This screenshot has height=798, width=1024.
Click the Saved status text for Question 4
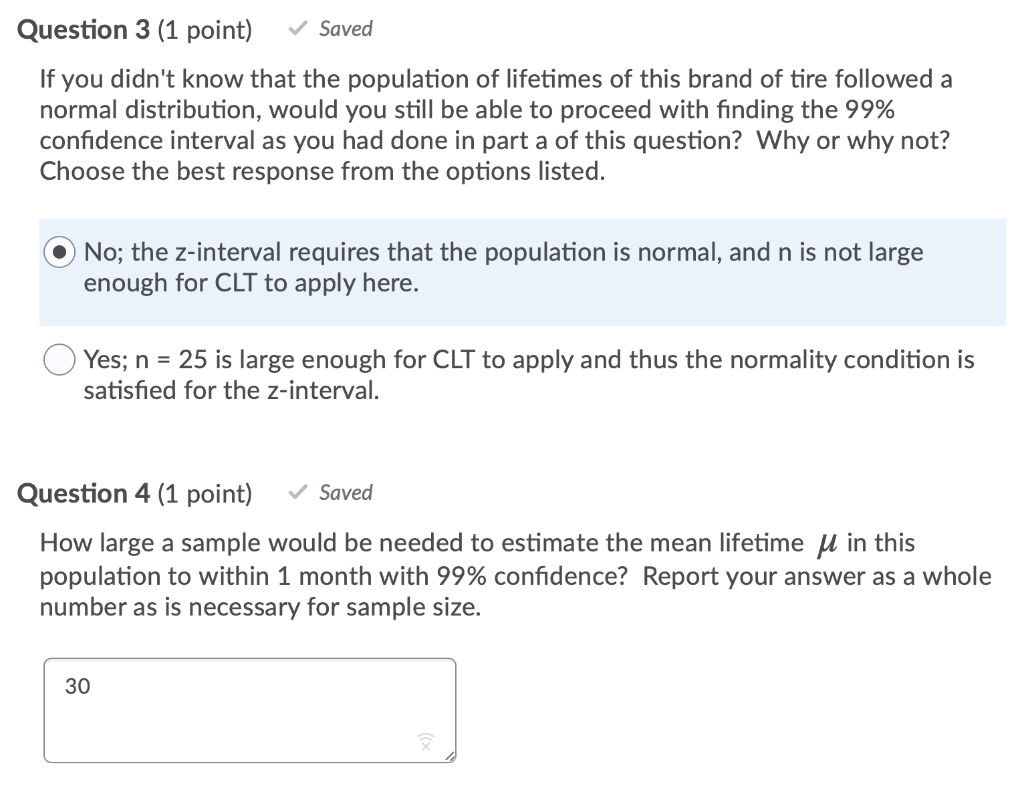pyautogui.click(x=345, y=492)
